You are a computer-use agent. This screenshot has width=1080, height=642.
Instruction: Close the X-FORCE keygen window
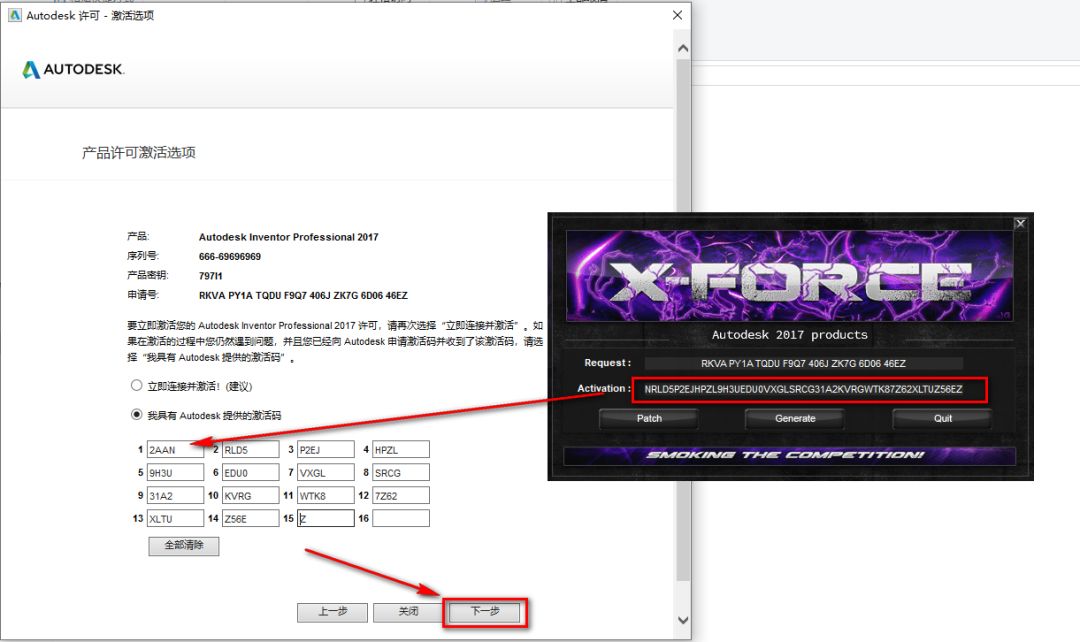click(1020, 223)
